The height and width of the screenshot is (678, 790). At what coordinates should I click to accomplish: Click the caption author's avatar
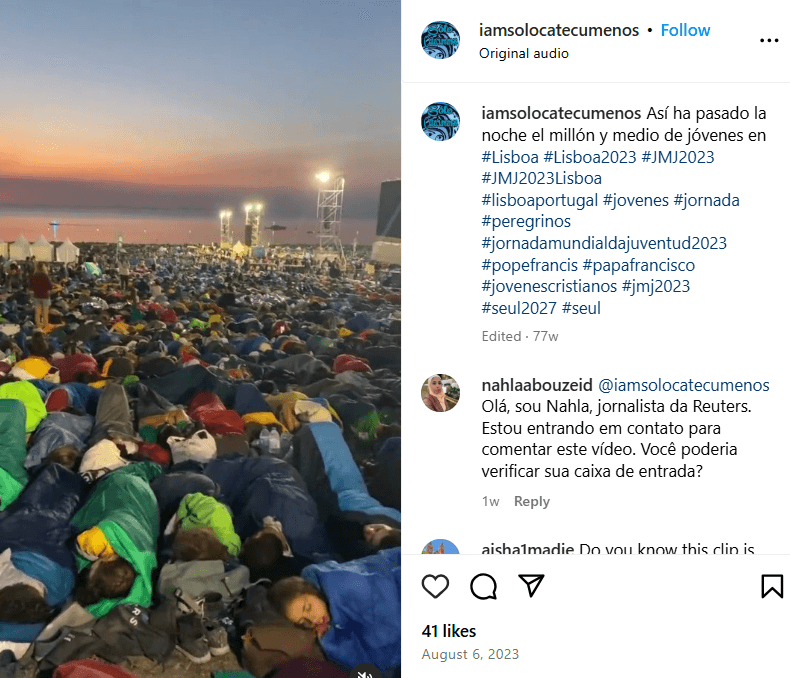[x=440, y=121]
